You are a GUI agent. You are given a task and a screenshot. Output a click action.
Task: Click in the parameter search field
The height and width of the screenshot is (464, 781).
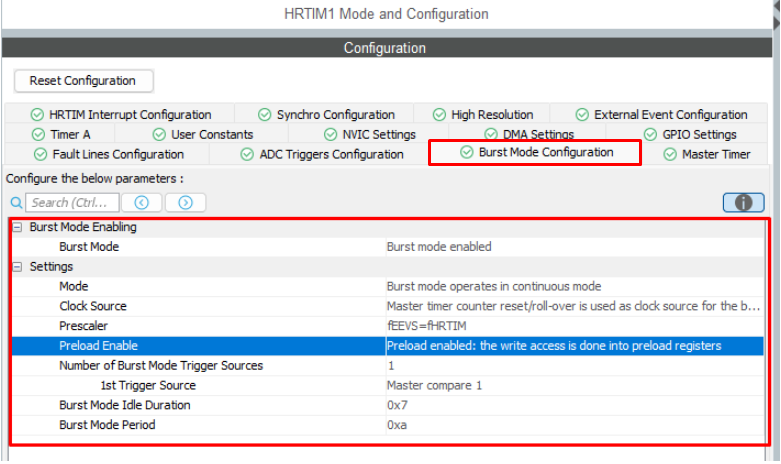click(x=73, y=203)
